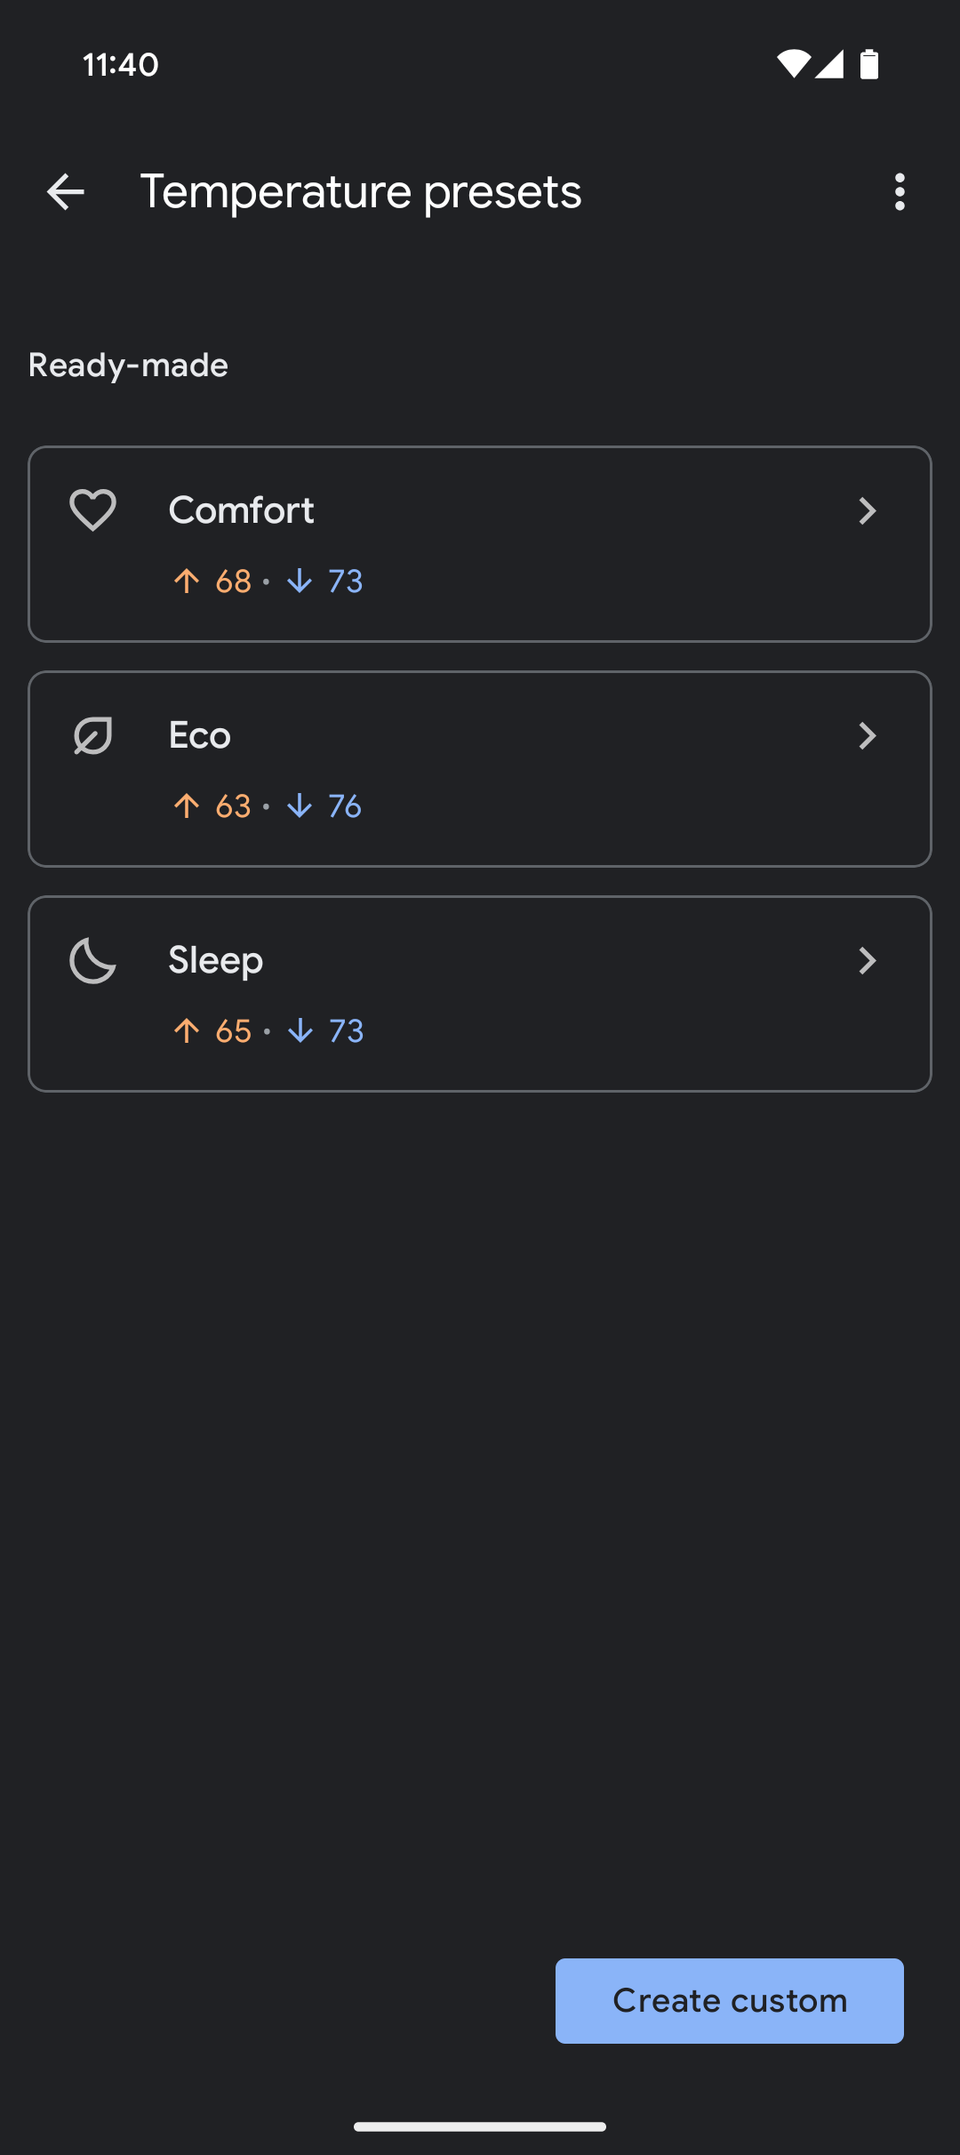
Task: Expand the Comfort preset chevron
Action: pyautogui.click(x=867, y=511)
